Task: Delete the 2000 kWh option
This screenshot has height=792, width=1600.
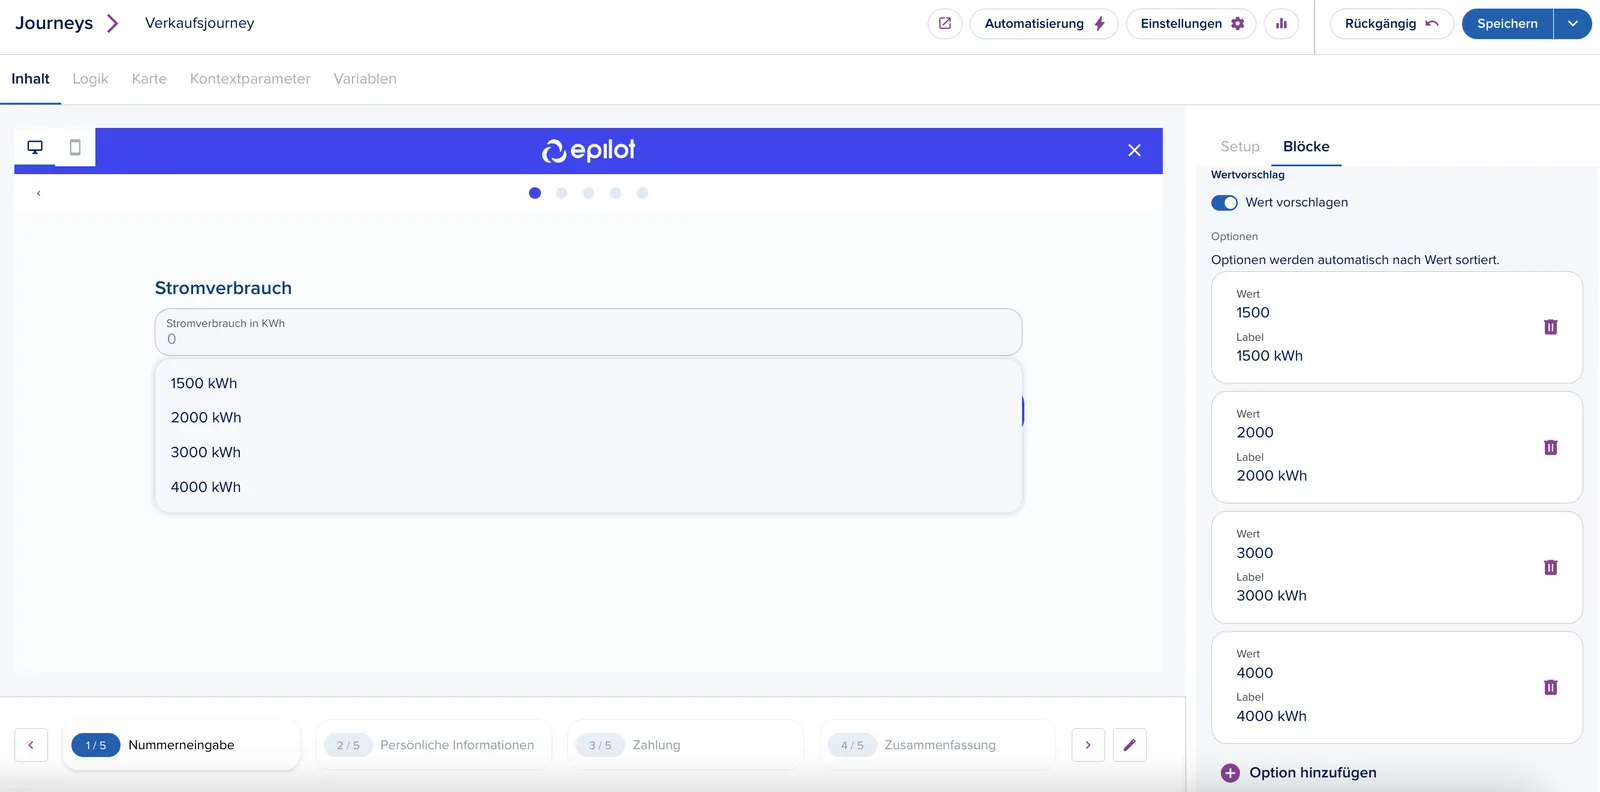Action: pos(1550,447)
